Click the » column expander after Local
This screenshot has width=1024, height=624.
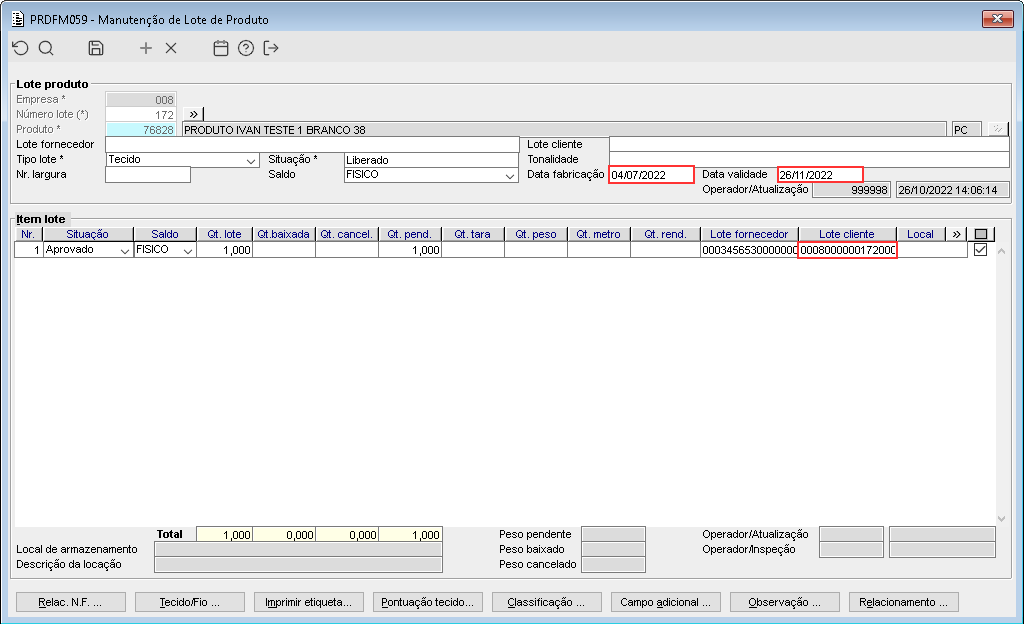tap(956, 234)
